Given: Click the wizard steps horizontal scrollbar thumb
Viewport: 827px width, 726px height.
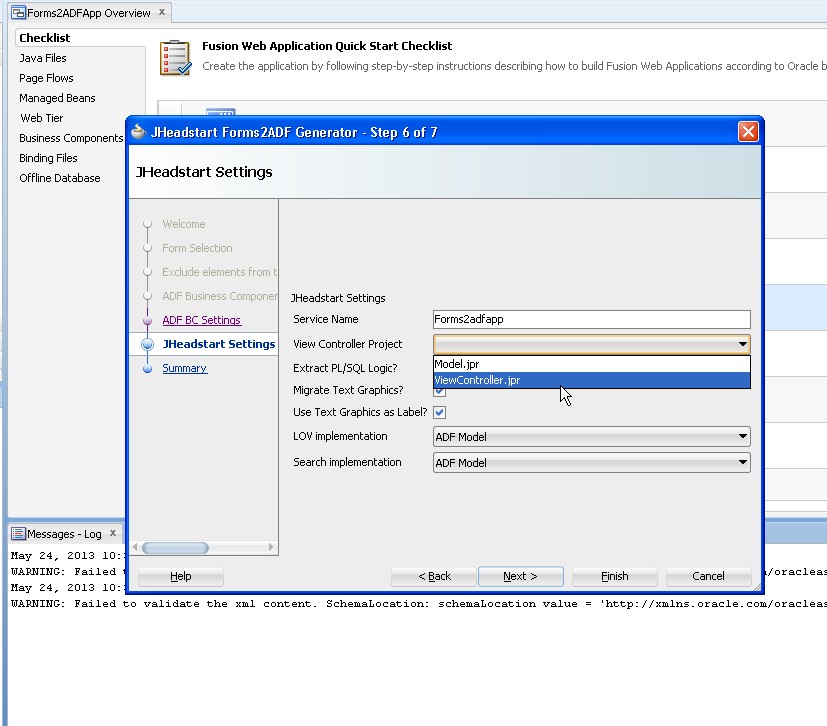Looking at the screenshot, I should tap(175, 548).
